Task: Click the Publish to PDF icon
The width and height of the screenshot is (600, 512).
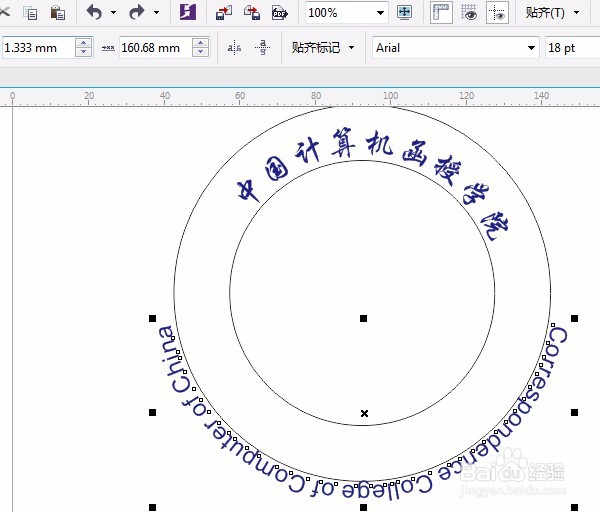Action: (x=280, y=13)
